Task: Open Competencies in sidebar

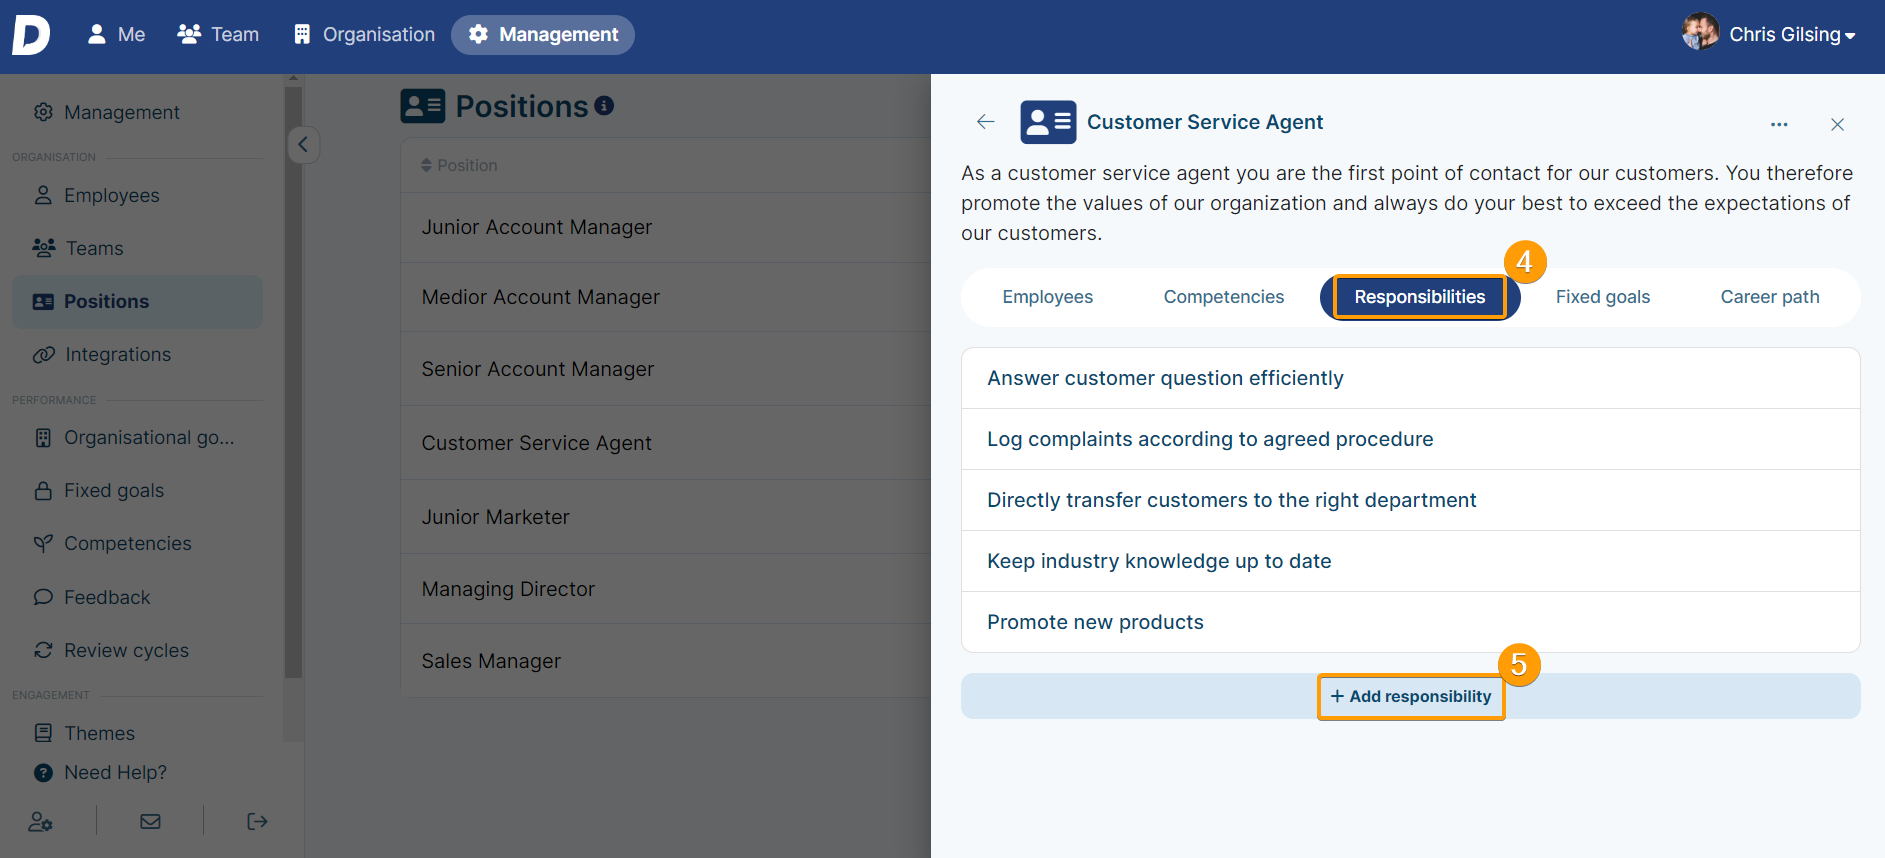Action: (x=137, y=544)
